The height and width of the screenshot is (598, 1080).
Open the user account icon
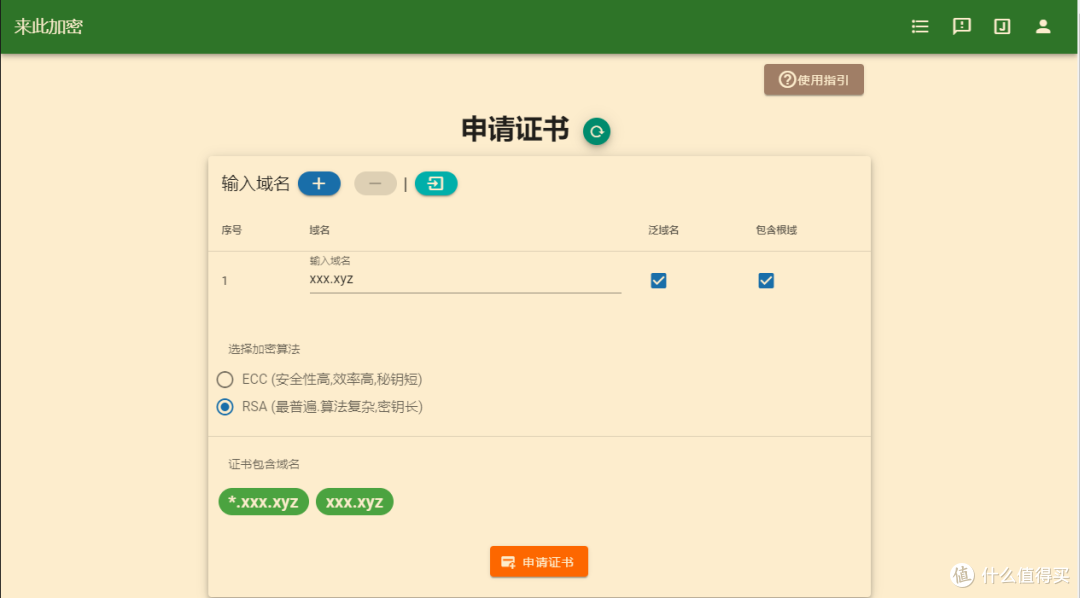click(x=1043, y=26)
